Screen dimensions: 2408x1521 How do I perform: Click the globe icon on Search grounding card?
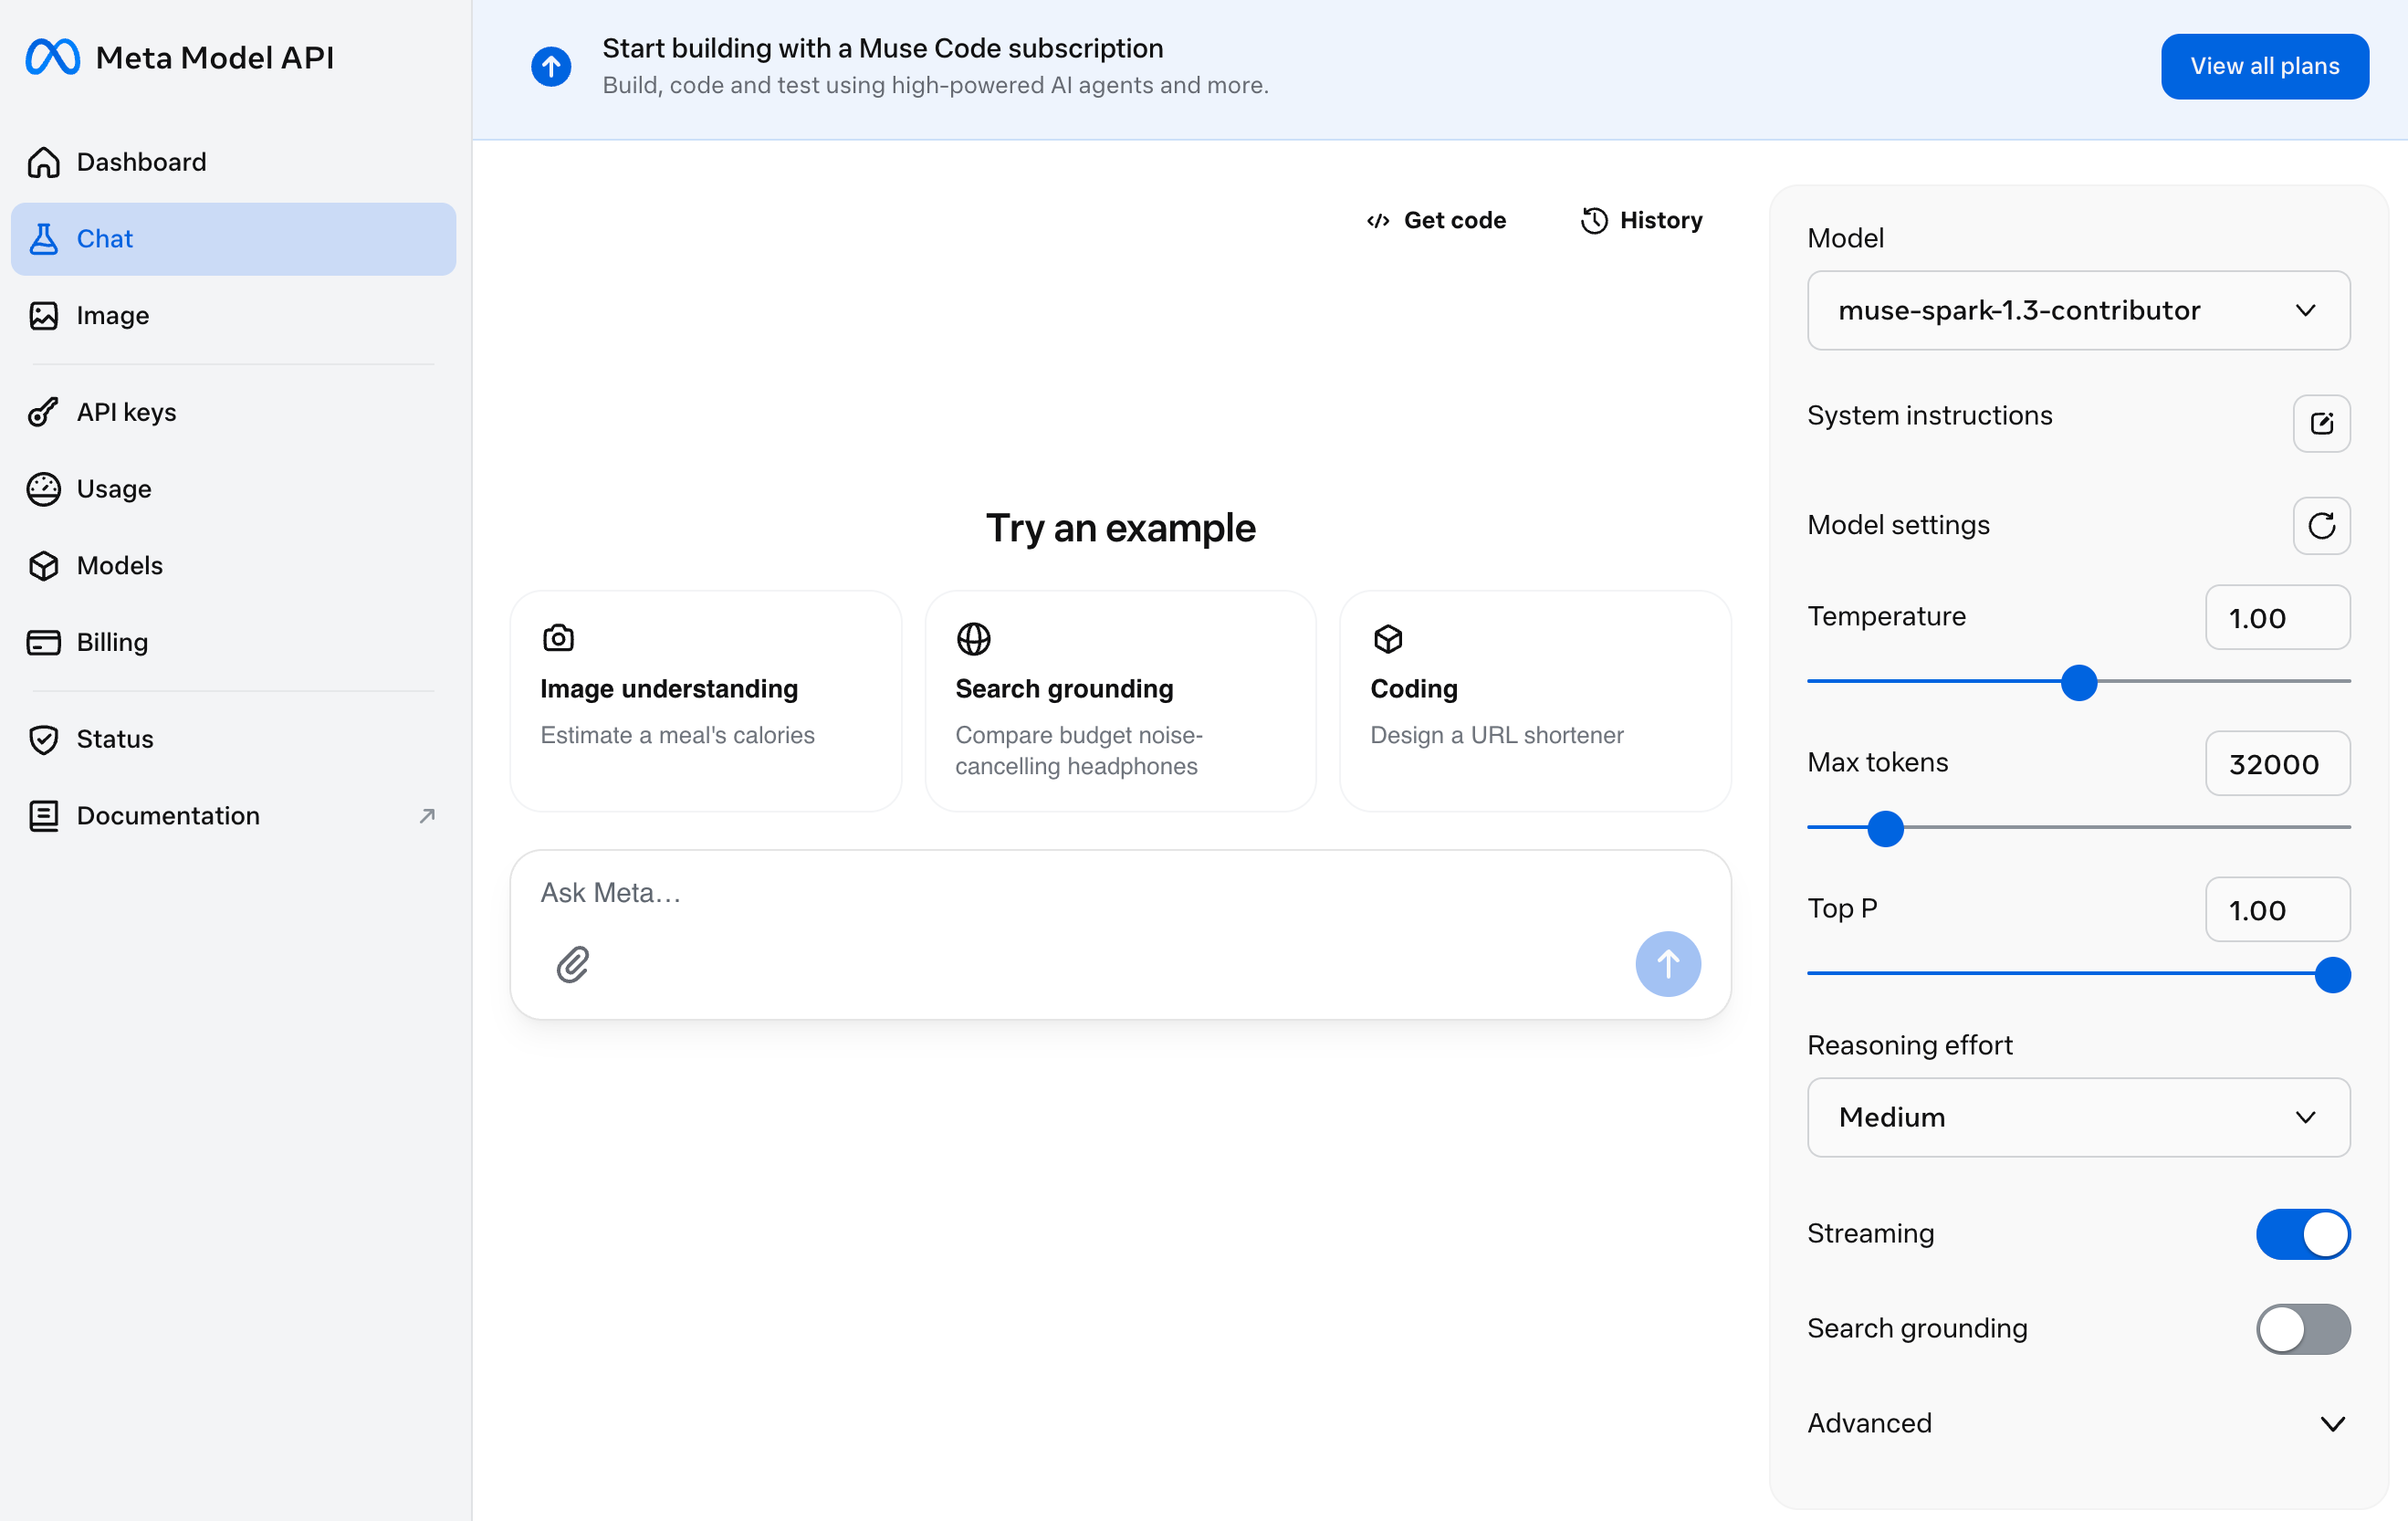(973, 638)
